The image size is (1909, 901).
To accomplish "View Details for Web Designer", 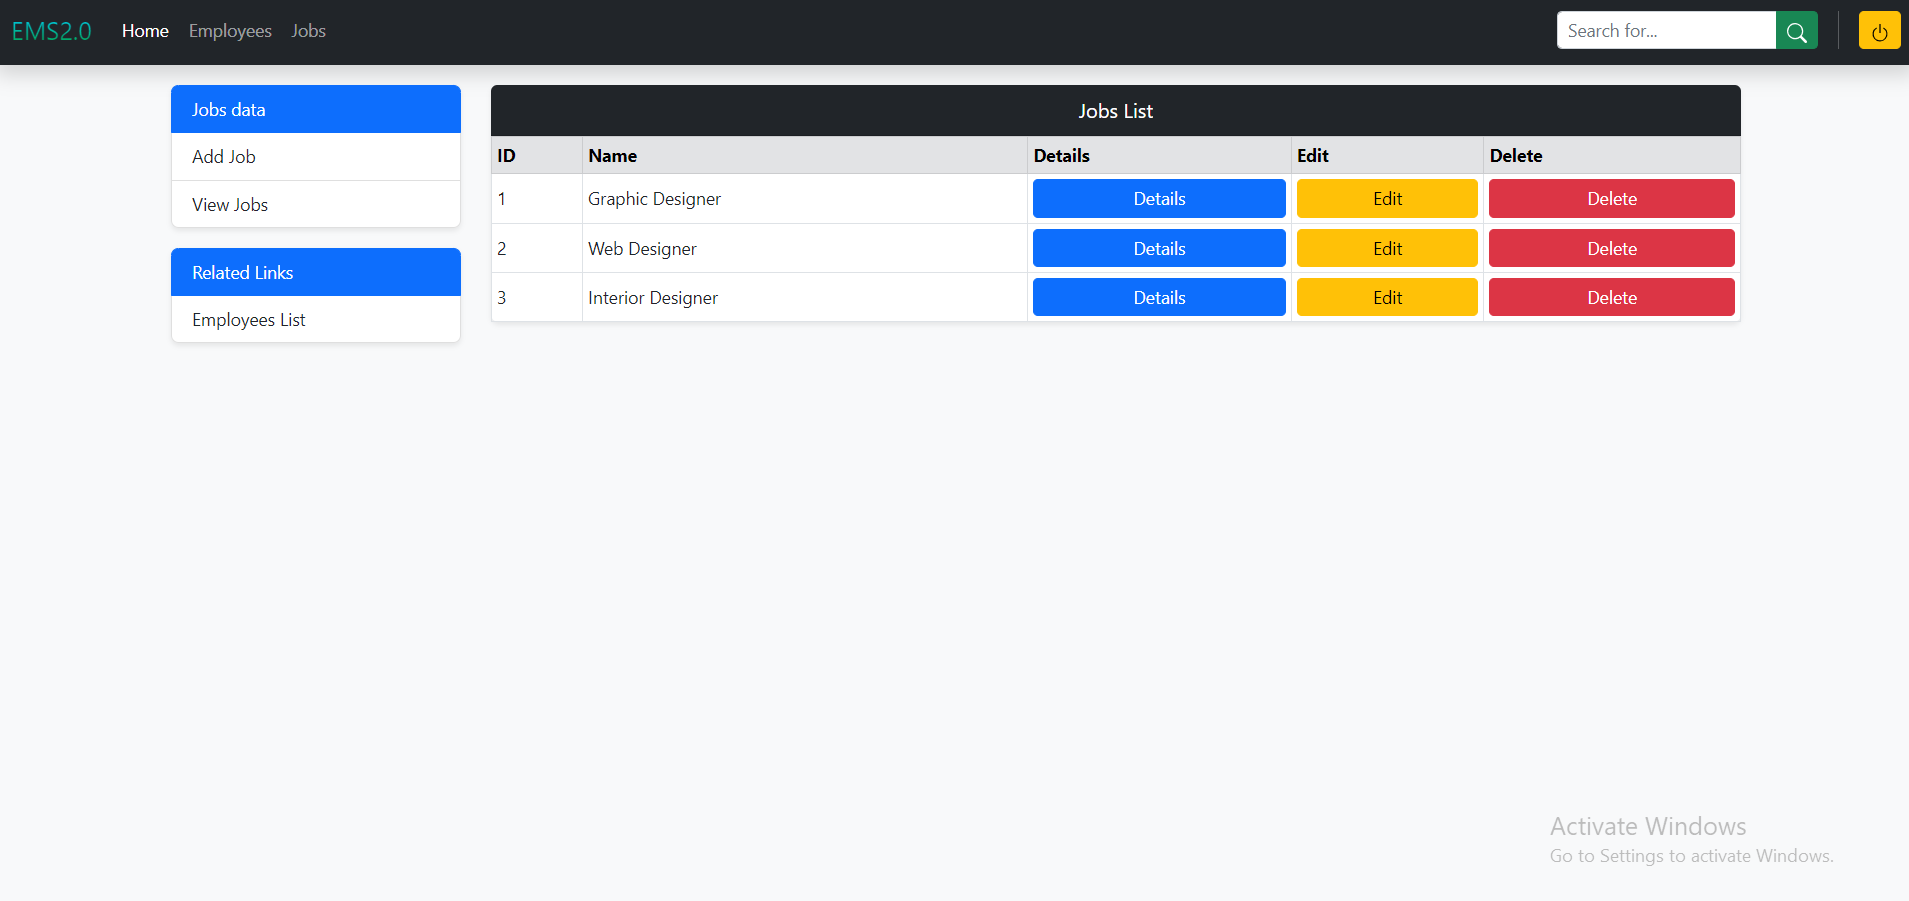I will point(1158,249).
